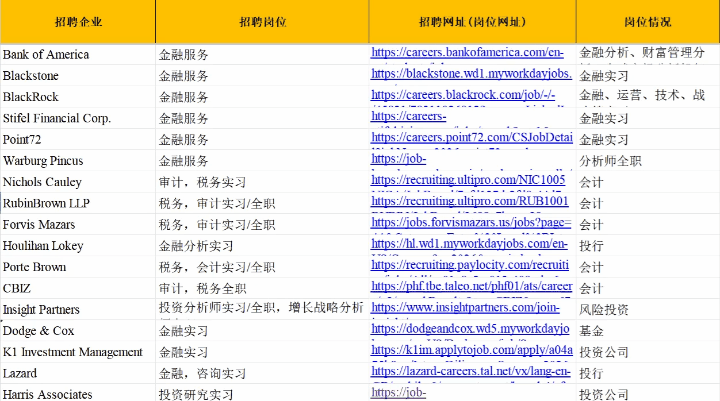Screen dimensions: 720x401
Task: Open the Point72 CSJobDetail link
Action: [472, 137]
